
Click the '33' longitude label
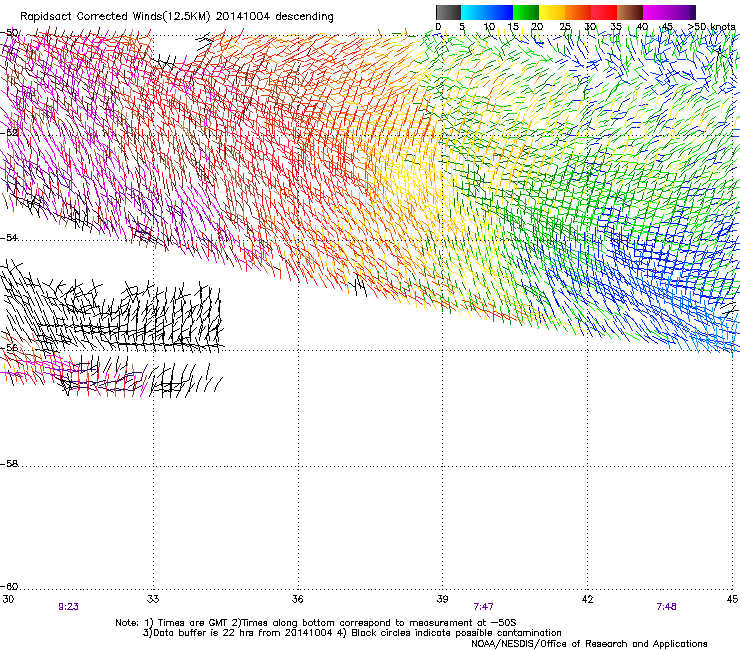(153, 599)
